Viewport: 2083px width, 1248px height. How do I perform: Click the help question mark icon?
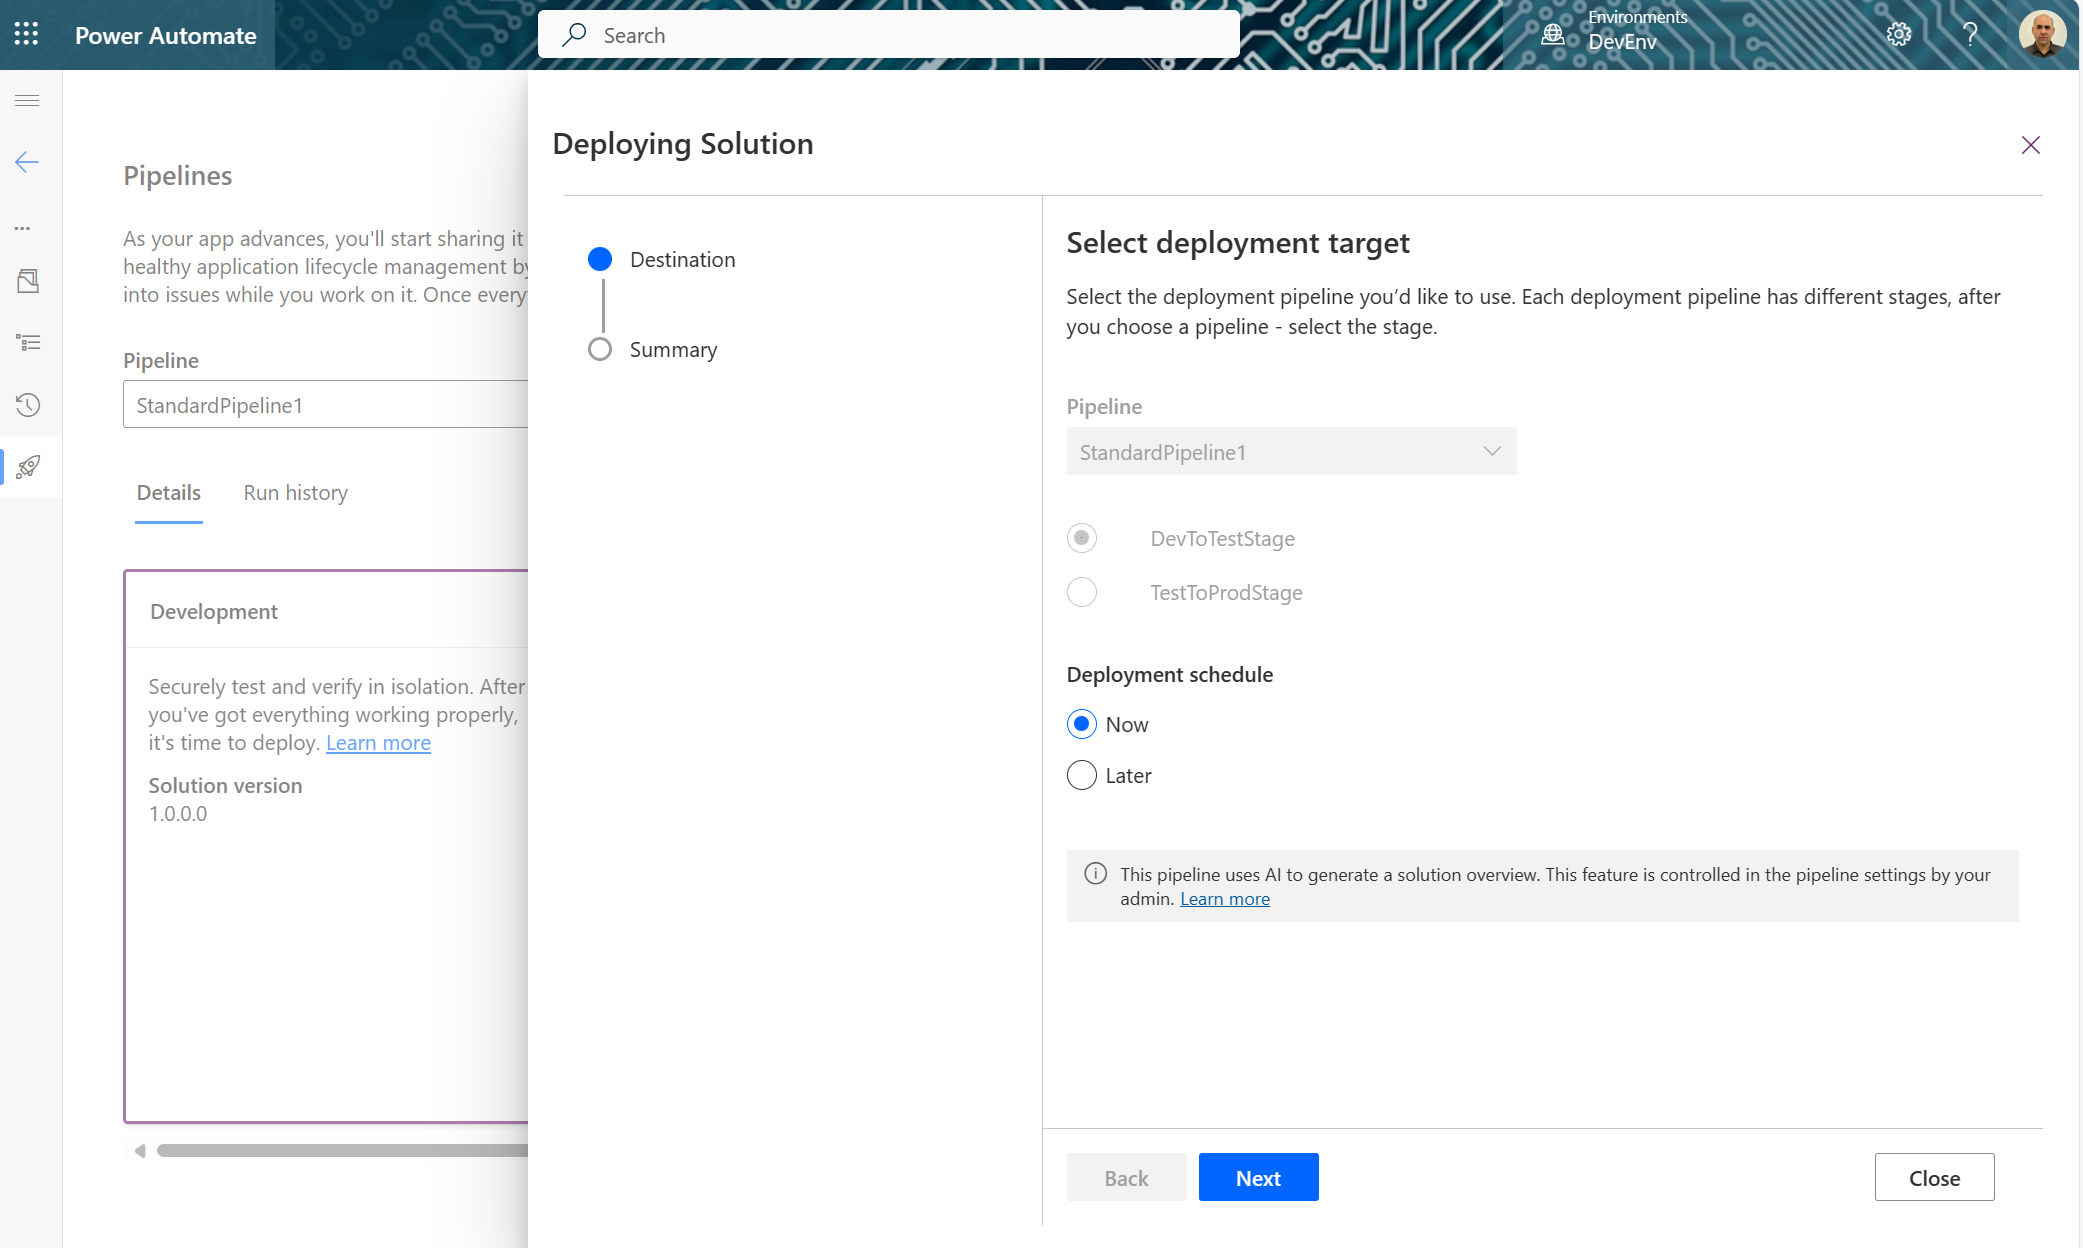[x=1970, y=35]
